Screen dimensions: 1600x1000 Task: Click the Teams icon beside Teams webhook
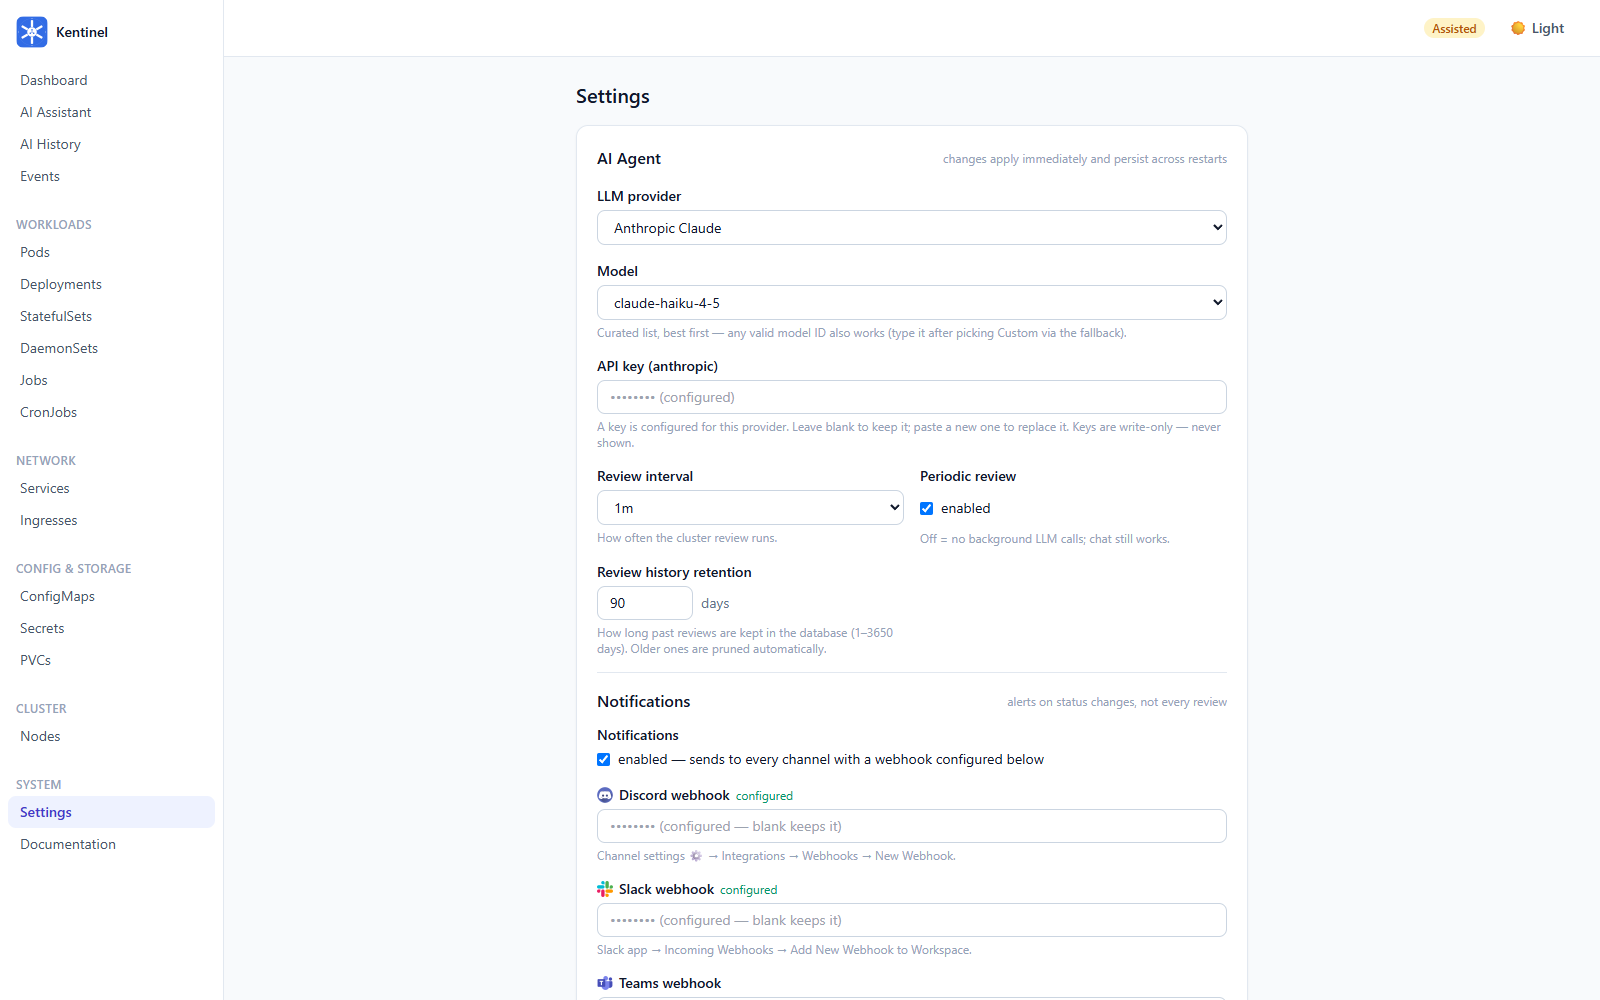click(x=605, y=983)
